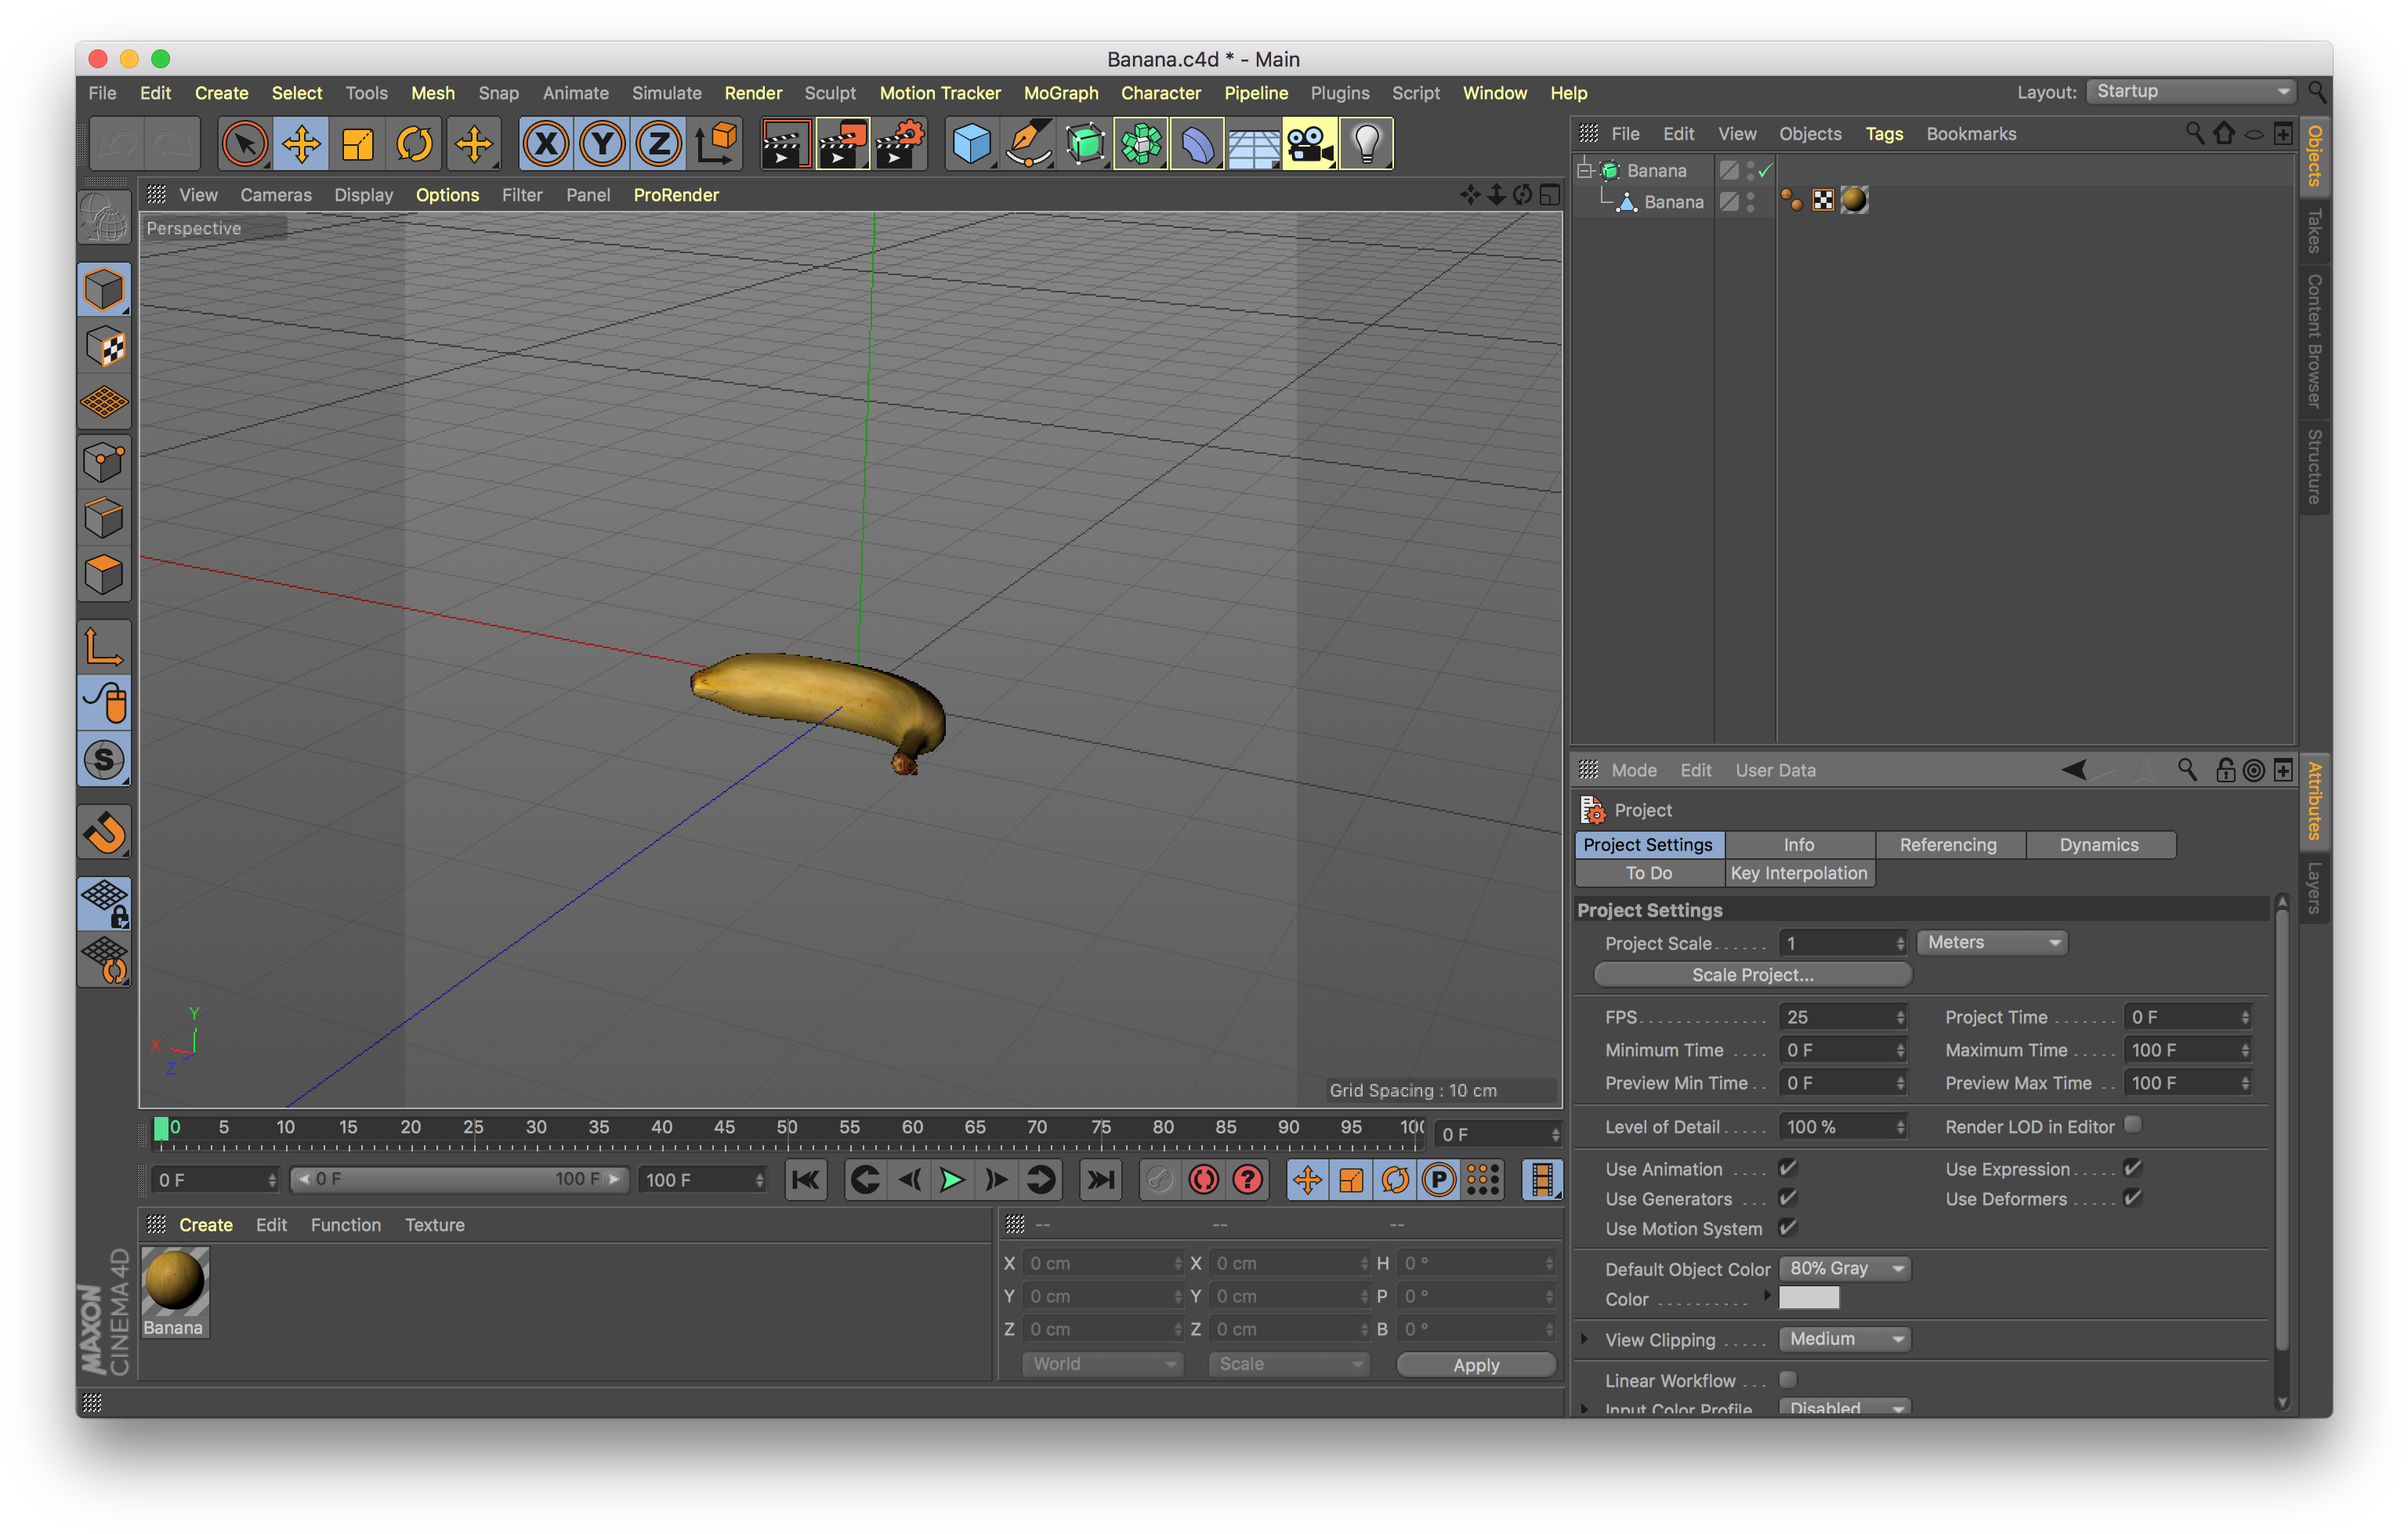
Task: Toggle Z axis lock
Action: [659, 144]
